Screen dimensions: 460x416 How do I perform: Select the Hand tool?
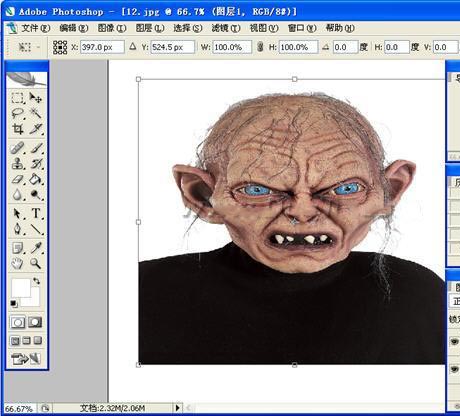click(x=17, y=263)
